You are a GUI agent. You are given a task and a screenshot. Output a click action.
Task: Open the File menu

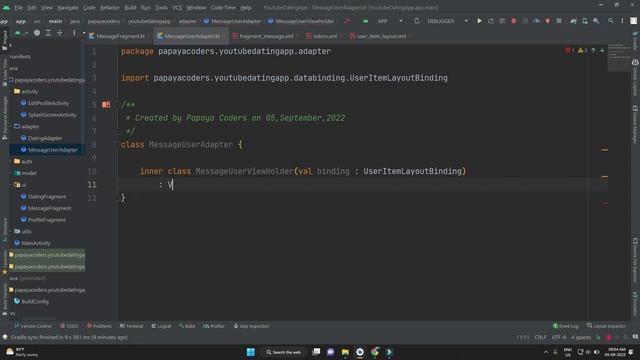coord(19,7)
